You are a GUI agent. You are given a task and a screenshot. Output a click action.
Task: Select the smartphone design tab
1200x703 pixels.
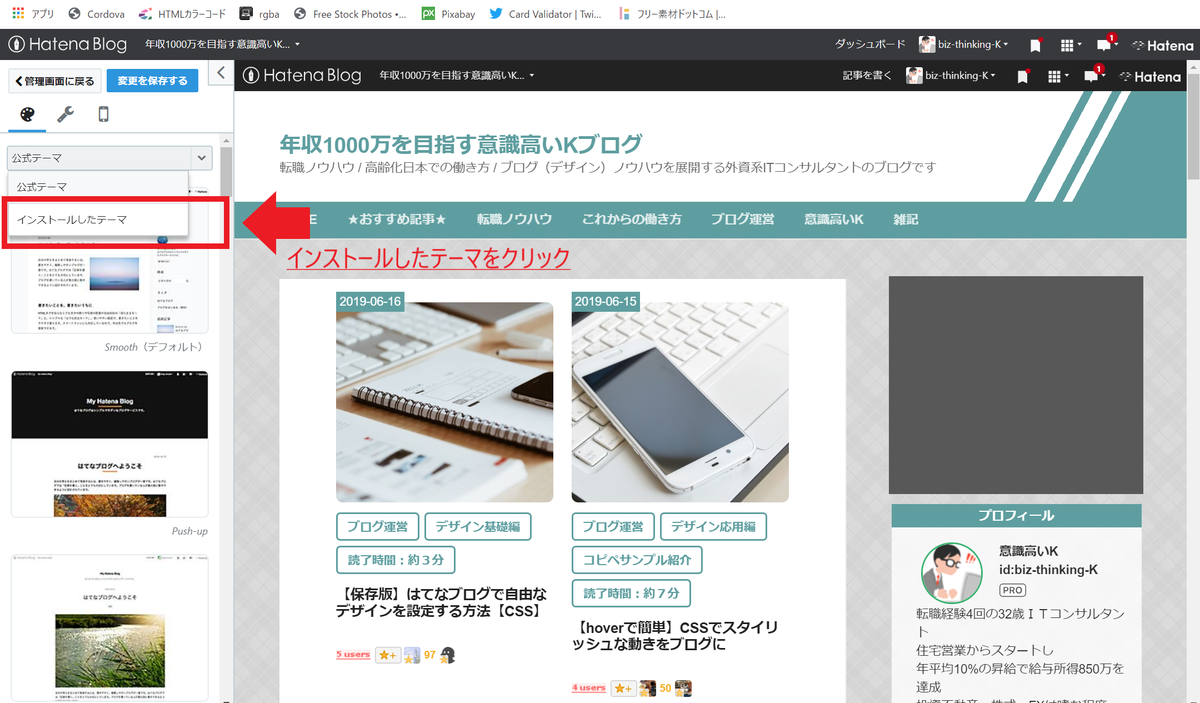(x=103, y=114)
